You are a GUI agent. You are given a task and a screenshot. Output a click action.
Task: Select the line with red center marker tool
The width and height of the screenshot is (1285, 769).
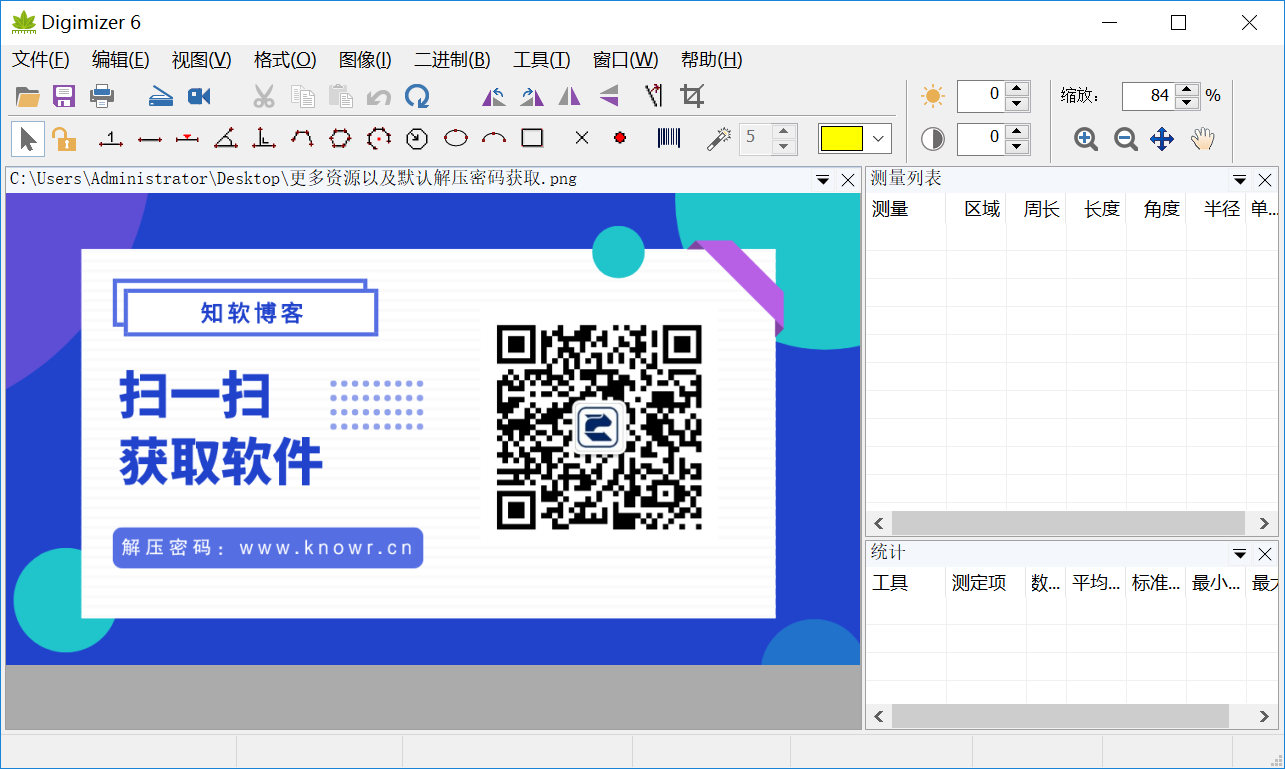tap(187, 138)
